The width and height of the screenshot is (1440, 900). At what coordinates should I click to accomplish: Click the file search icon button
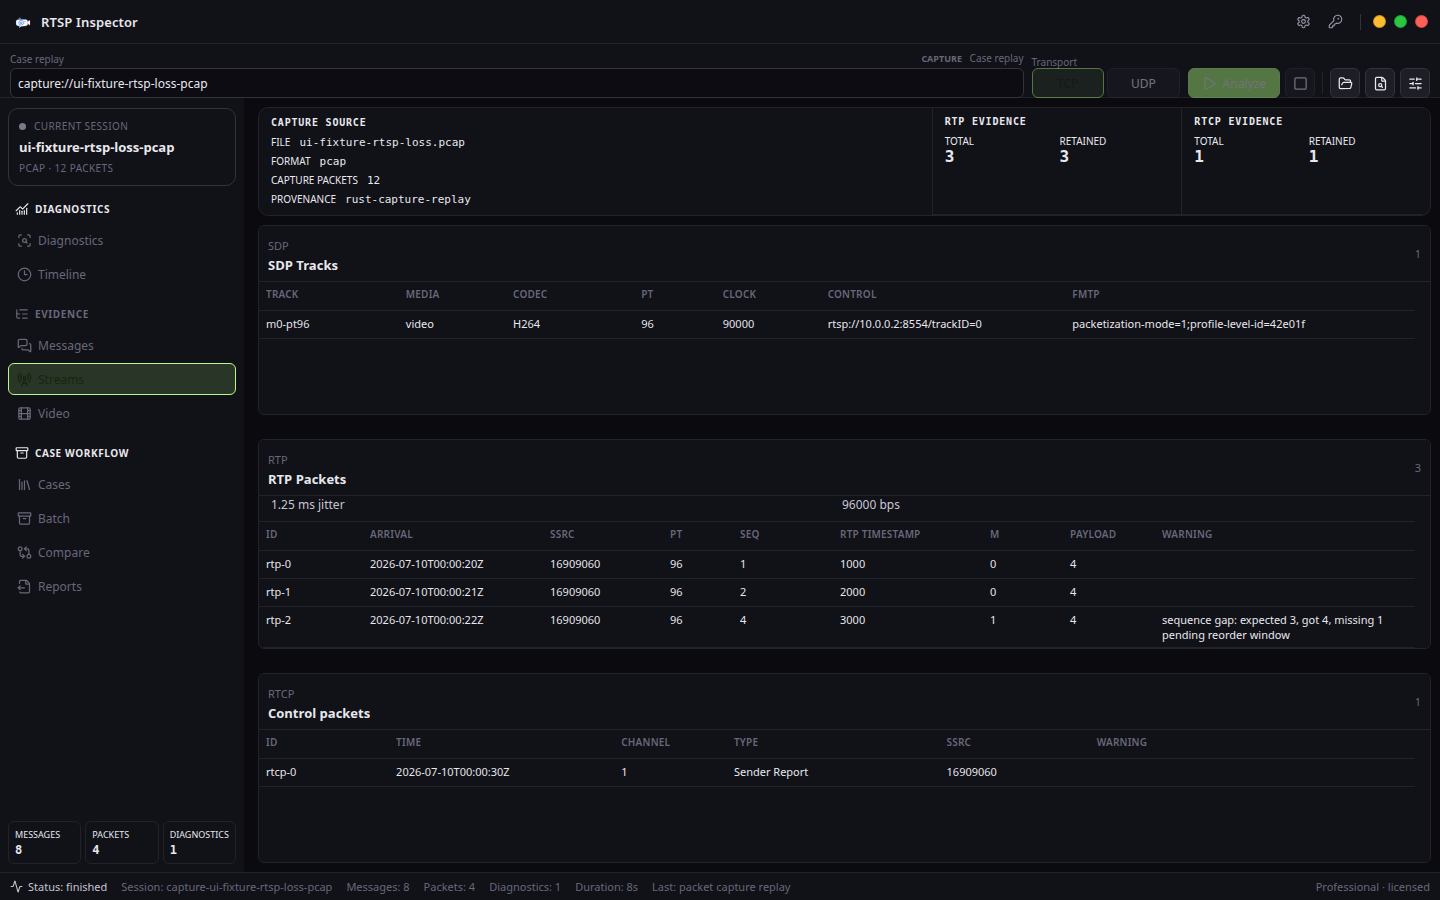tap(1380, 83)
